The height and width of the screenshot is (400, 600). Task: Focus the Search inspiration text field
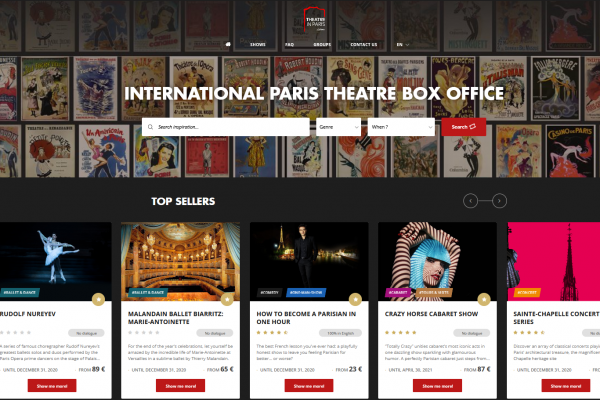pos(225,127)
